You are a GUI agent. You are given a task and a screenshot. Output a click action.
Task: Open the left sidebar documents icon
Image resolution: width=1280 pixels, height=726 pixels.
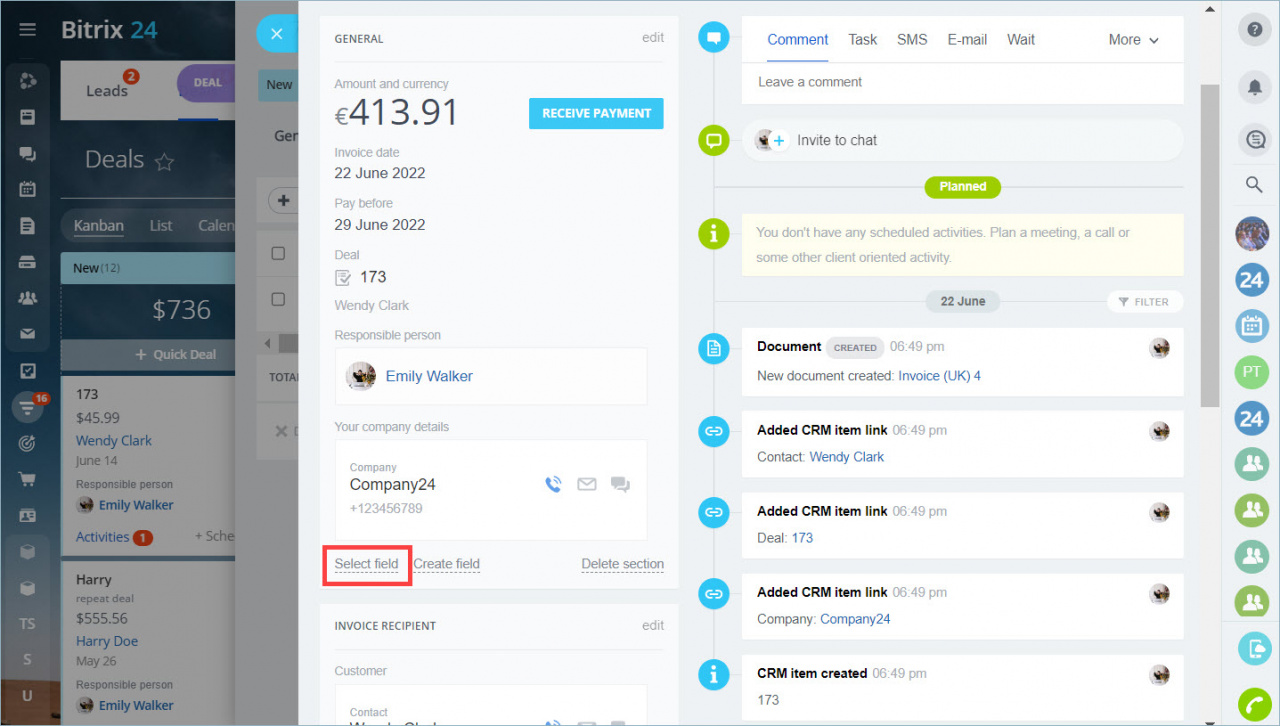(x=28, y=226)
